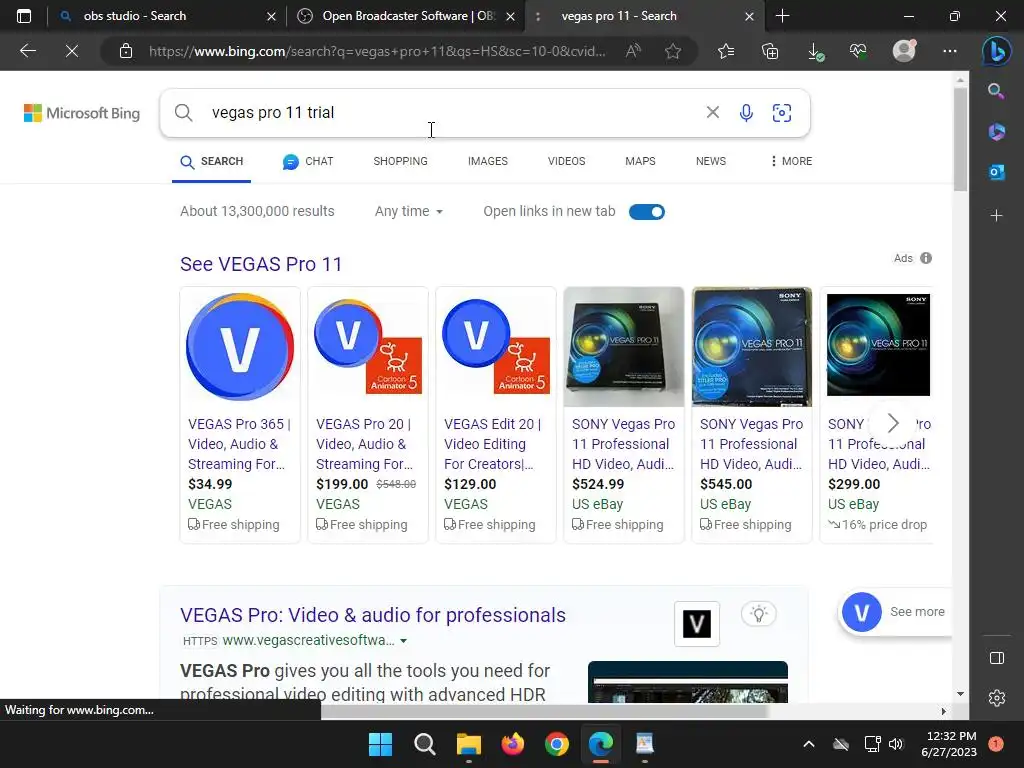This screenshot has width=1024, height=768.
Task: Select the CHAT tab
Action: coord(308,161)
